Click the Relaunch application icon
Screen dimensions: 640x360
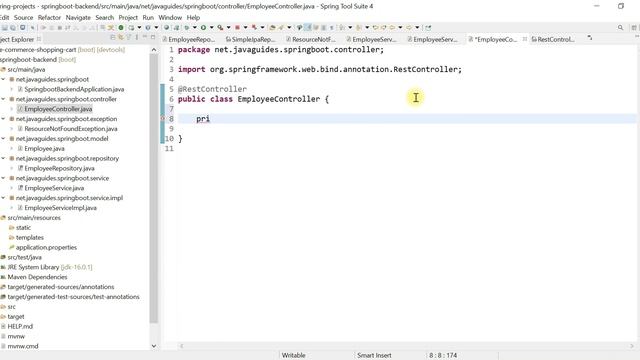pos(254,27)
